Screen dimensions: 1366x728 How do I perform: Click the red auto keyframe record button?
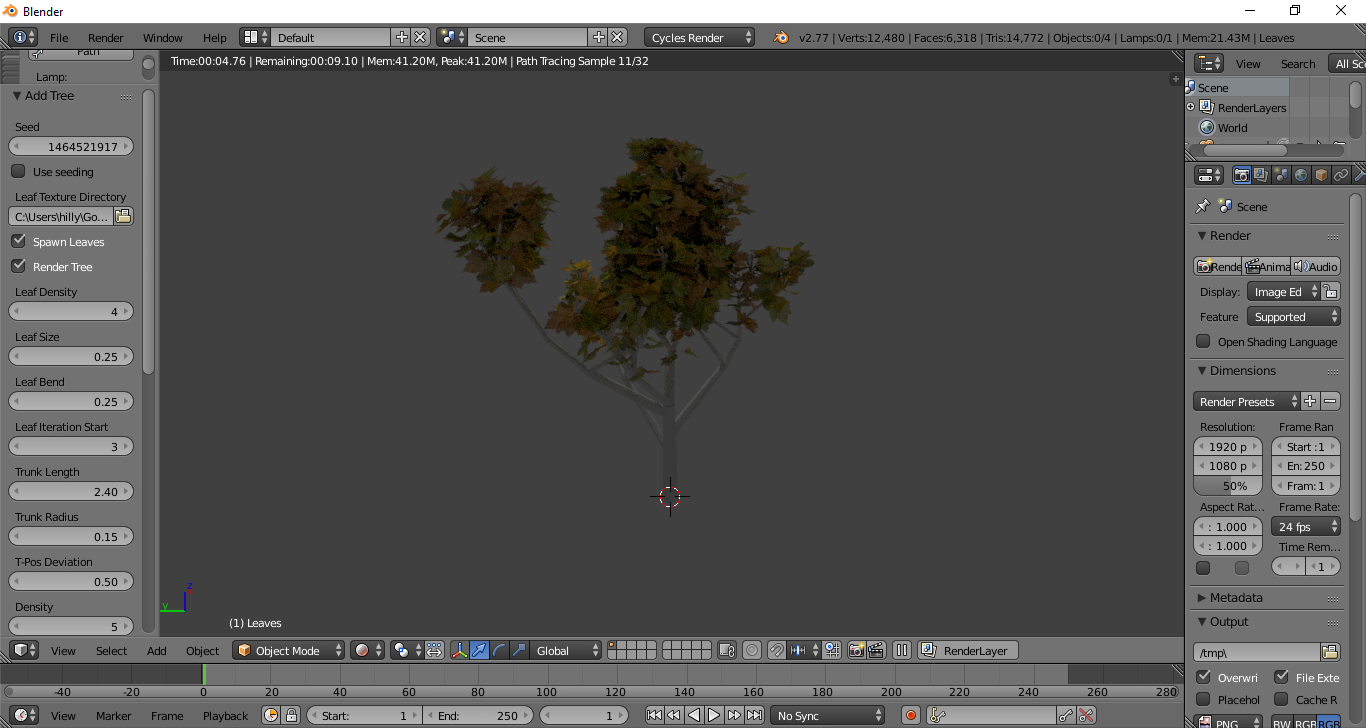coord(911,715)
